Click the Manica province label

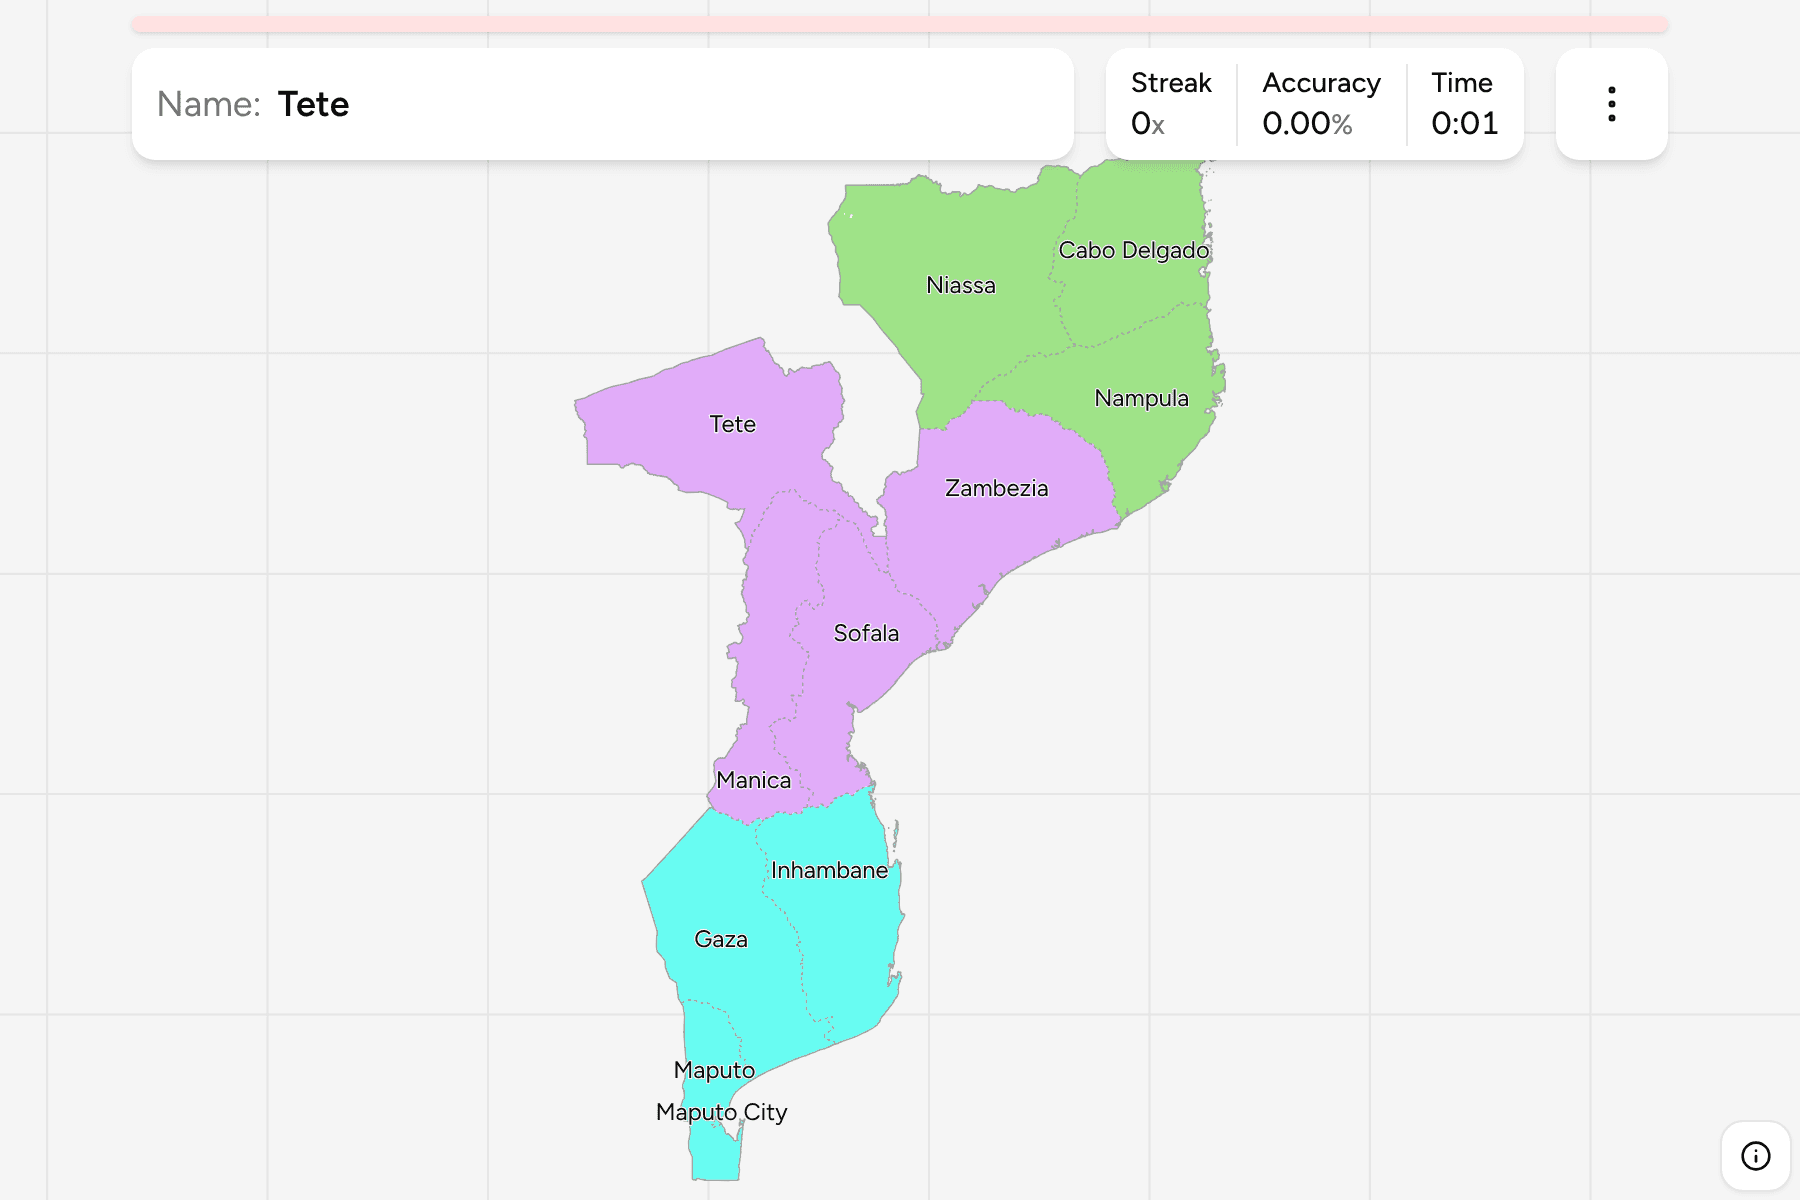pyautogui.click(x=753, y=780)
